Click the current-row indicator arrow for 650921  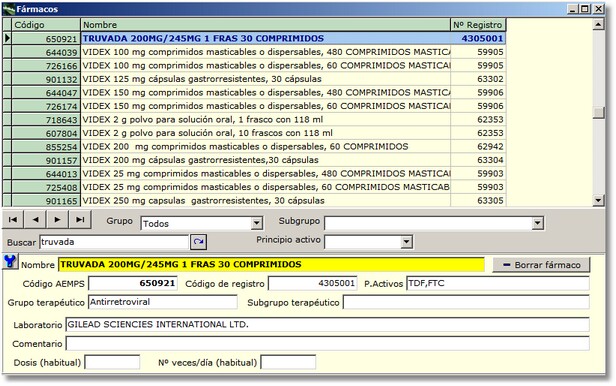(7, 38)
